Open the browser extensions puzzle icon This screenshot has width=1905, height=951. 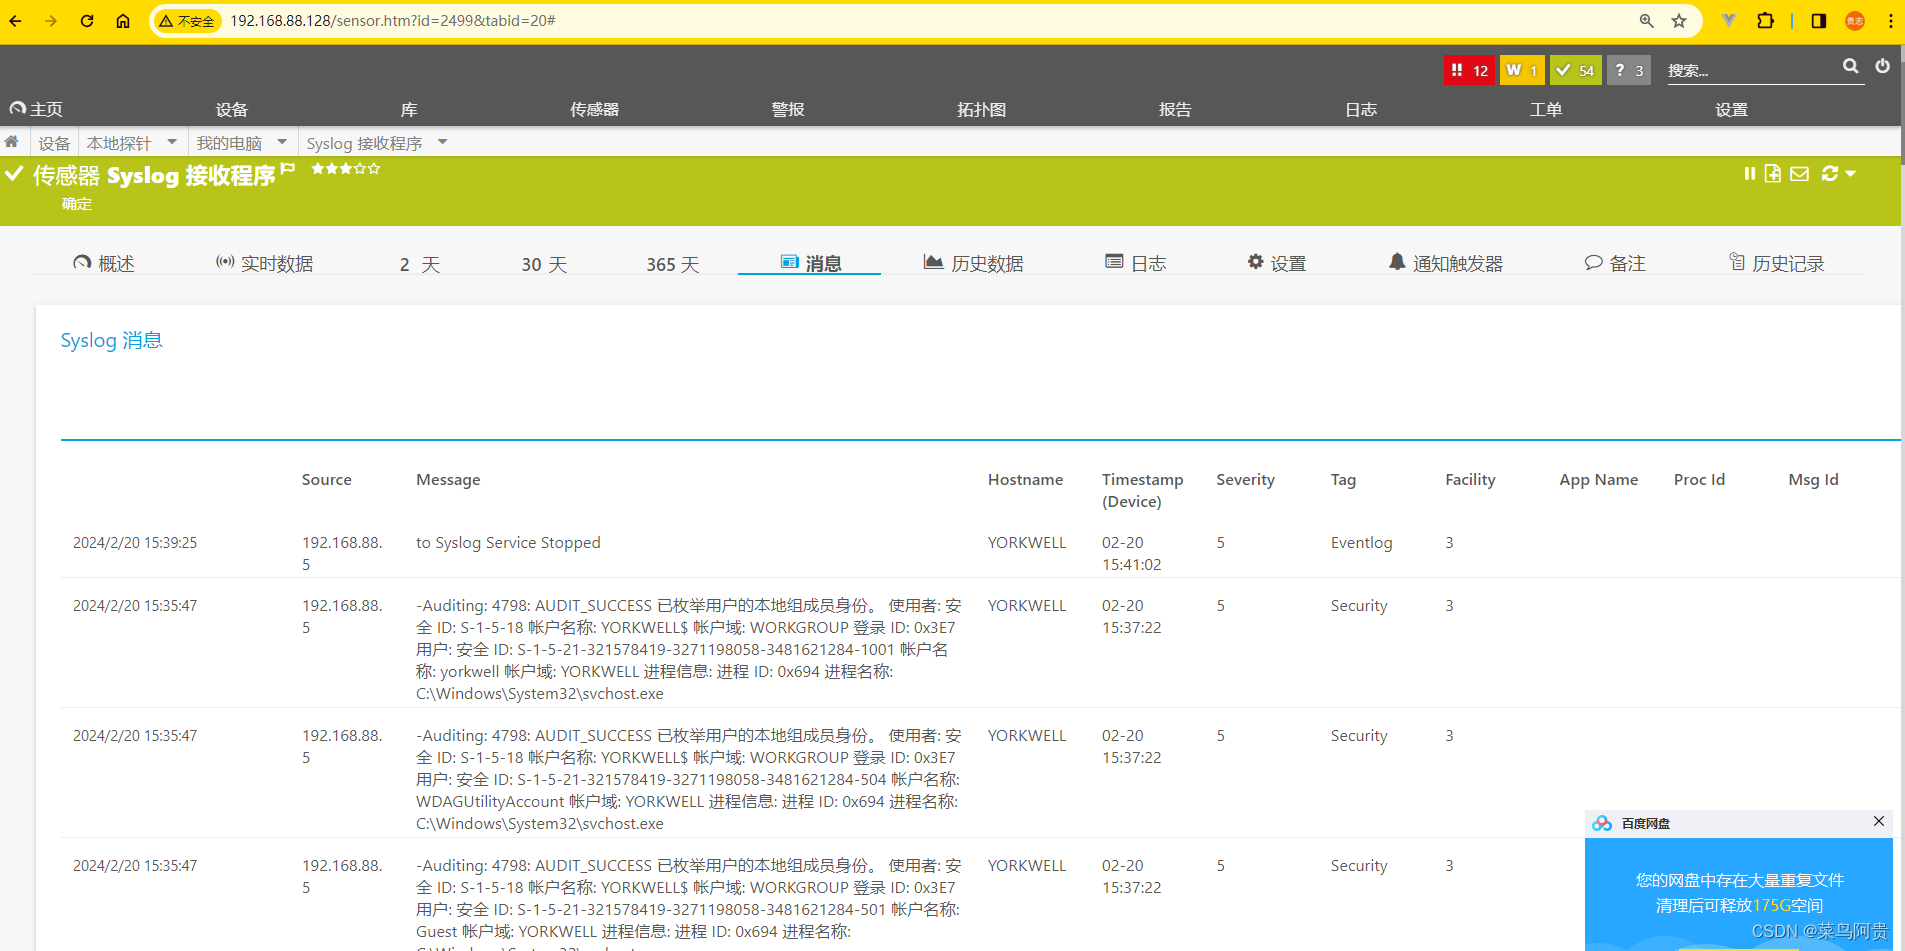1765,21
